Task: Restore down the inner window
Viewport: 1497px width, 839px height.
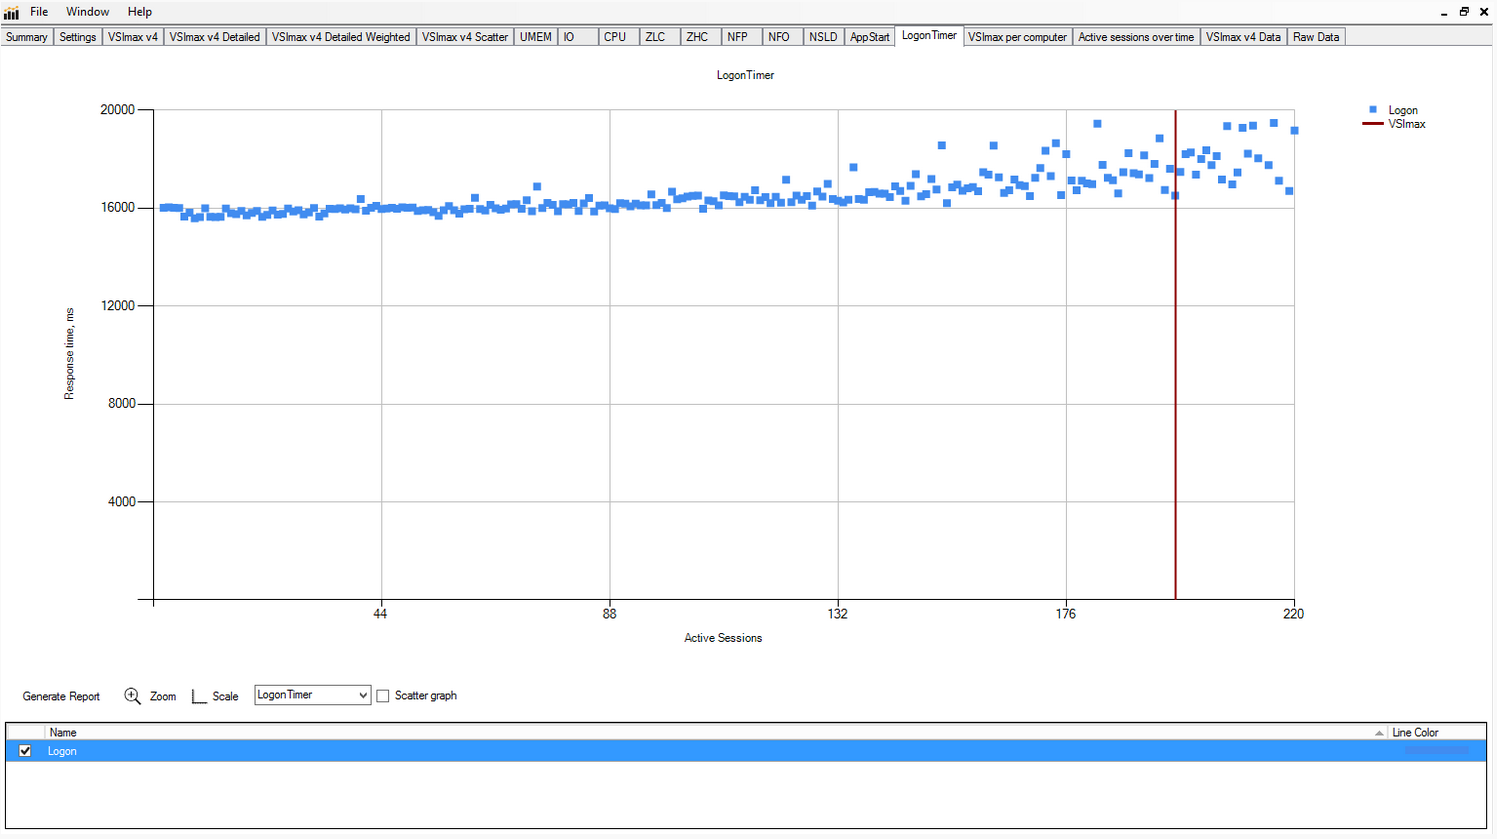Action: [x=1464, y=12]
